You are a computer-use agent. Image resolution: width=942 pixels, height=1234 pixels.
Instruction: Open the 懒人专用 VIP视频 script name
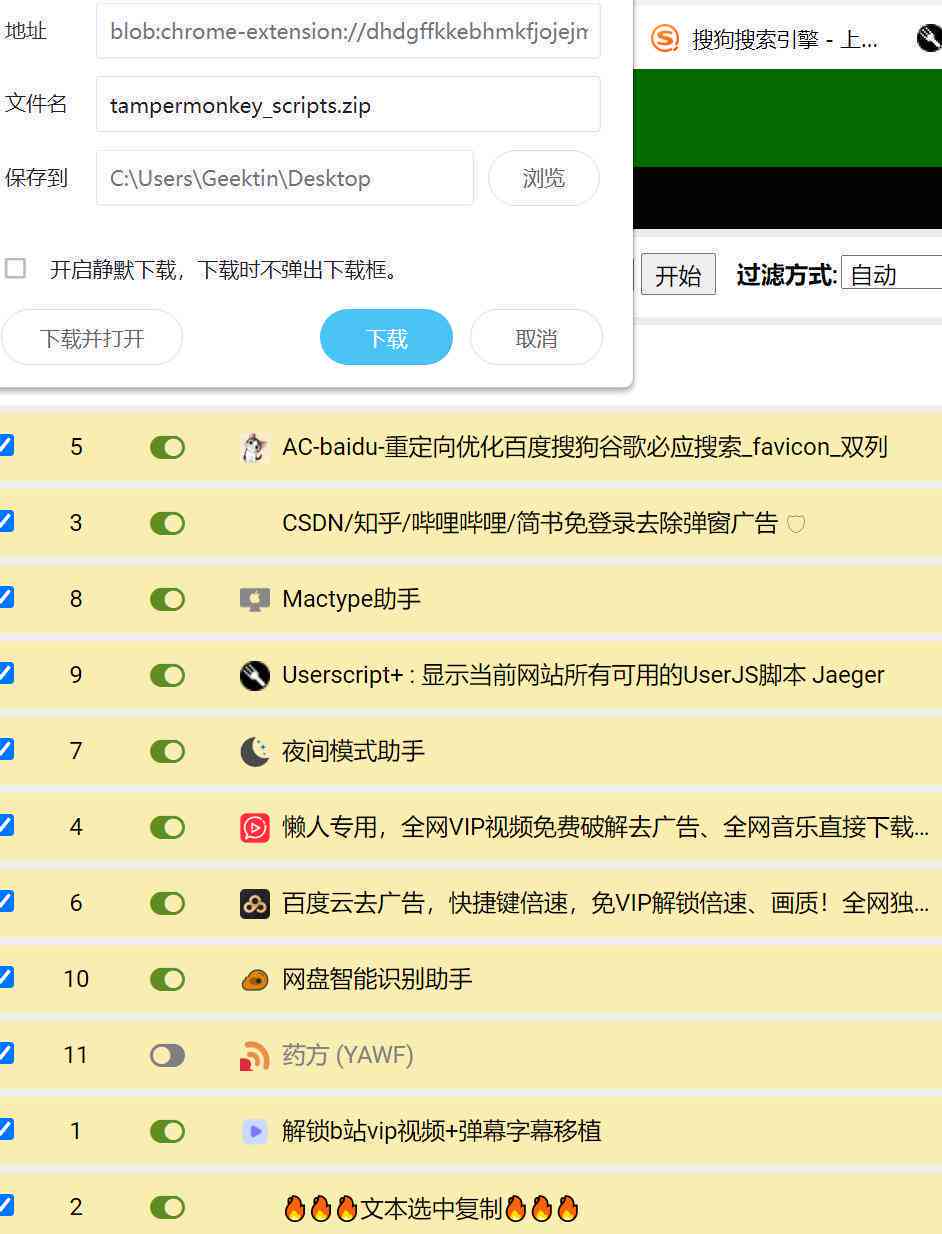(606, 827)
